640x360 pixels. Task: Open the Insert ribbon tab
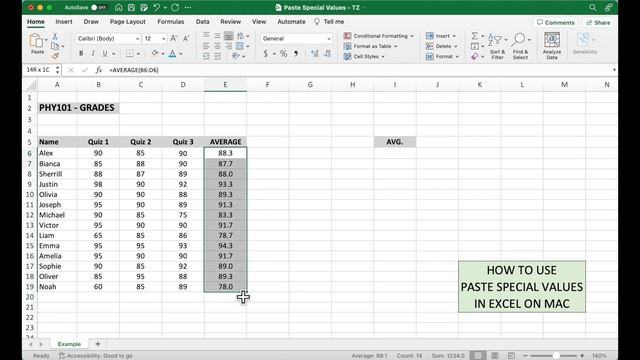pos(64,22)
